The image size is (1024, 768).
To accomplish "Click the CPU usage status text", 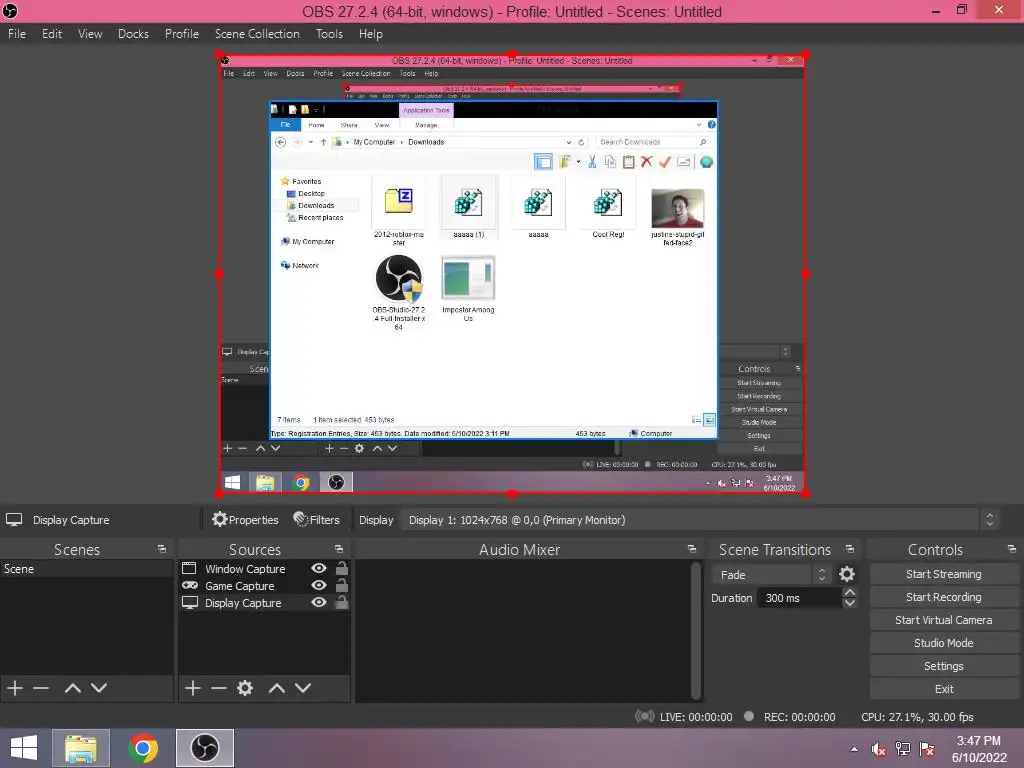I will point(917,716).
